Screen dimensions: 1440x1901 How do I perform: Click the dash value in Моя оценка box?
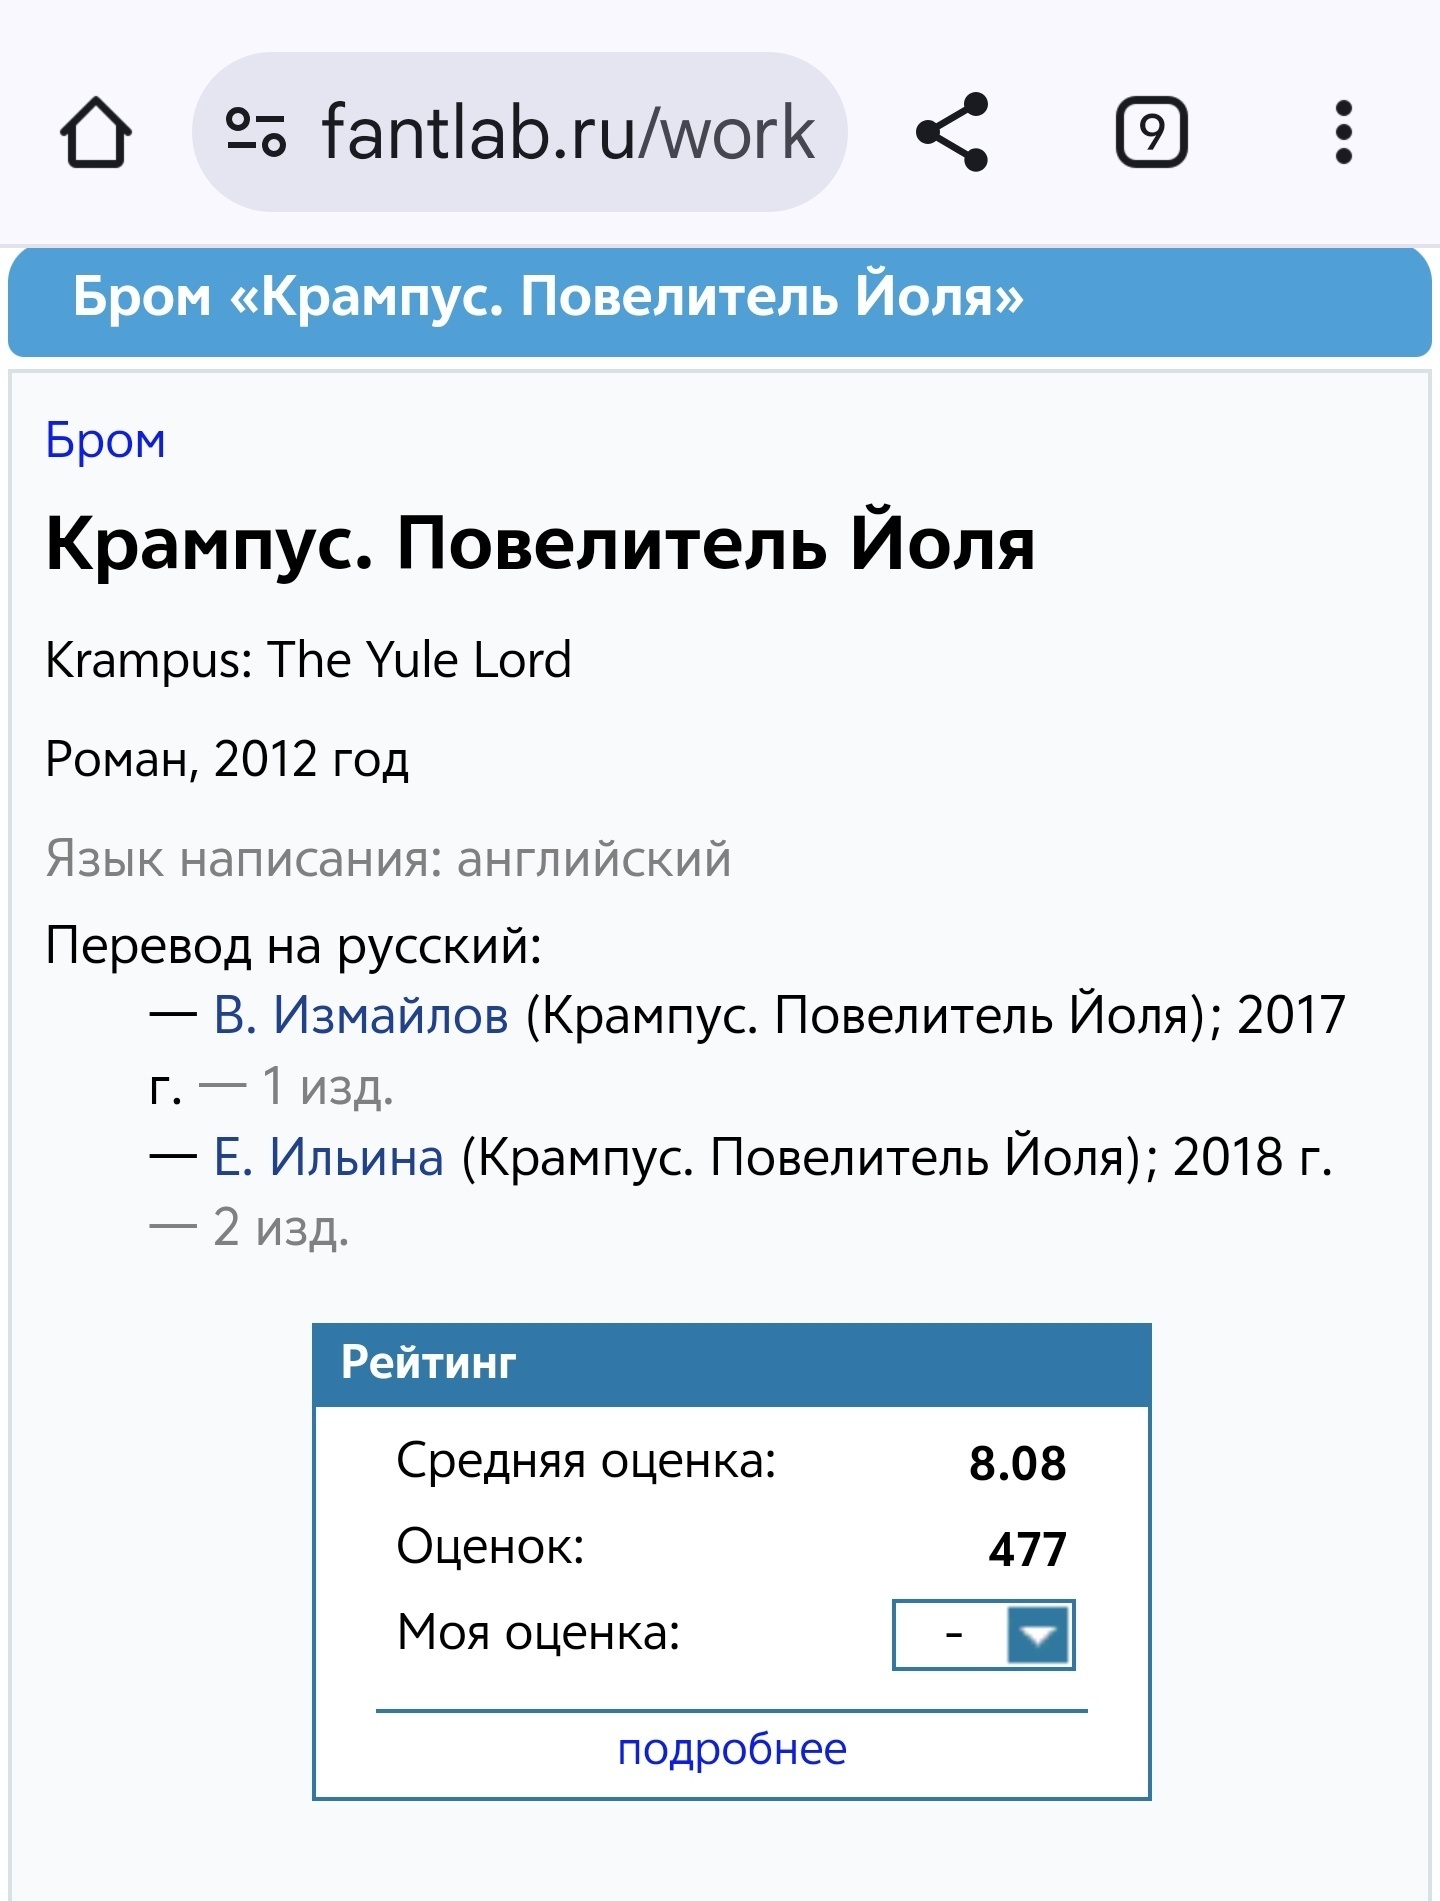point(953,1635)
